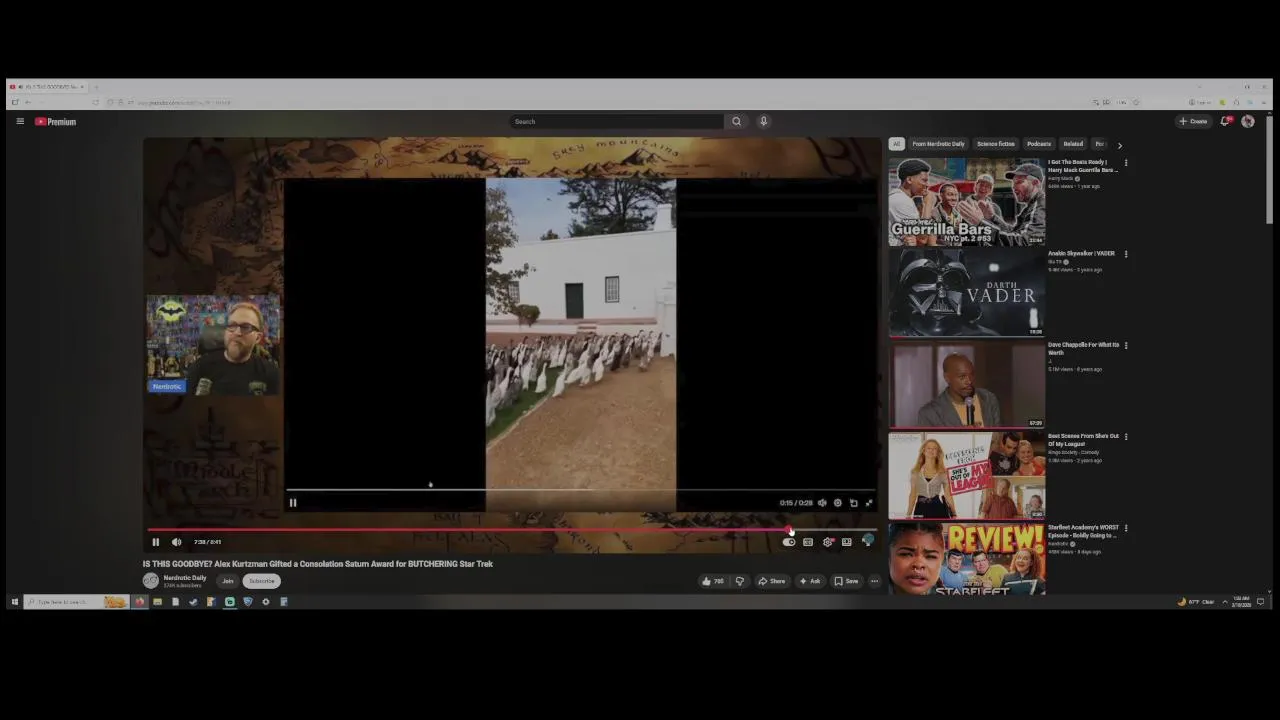Click the search magnifier button
This screenshot has width=1280, height=720.
pos(736,121)
